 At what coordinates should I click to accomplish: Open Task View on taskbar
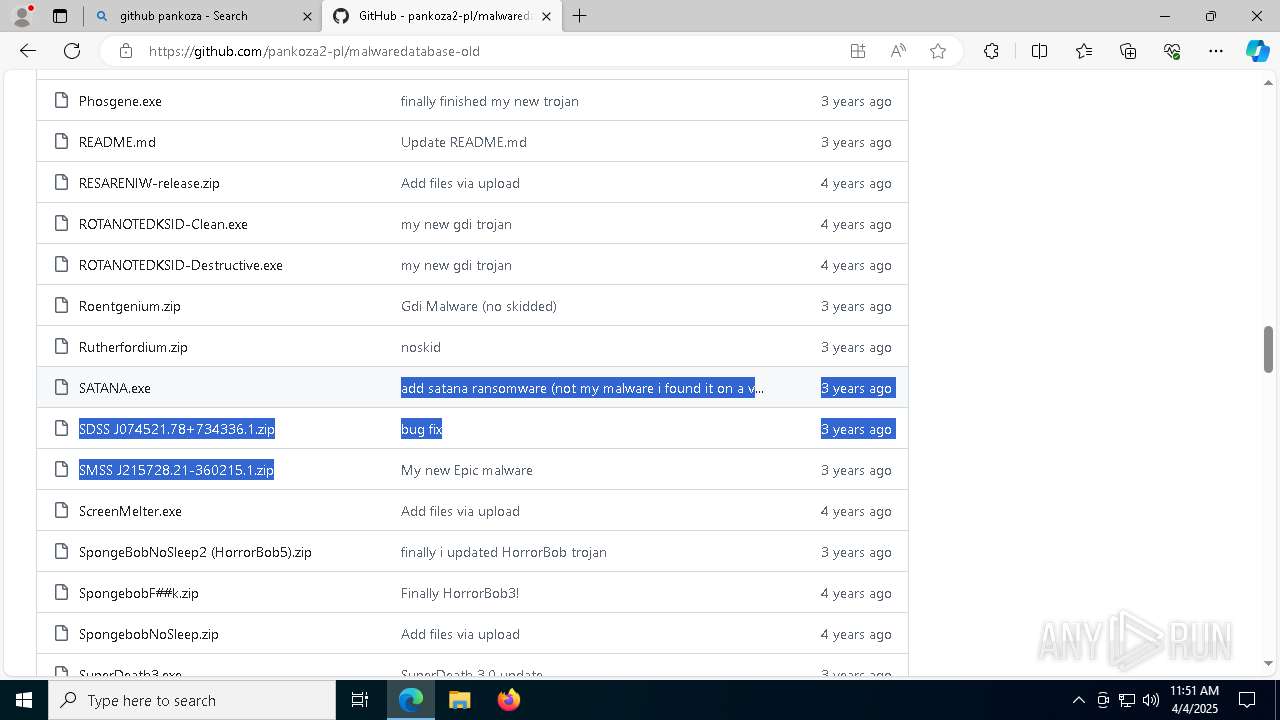(x=360, y=700)
